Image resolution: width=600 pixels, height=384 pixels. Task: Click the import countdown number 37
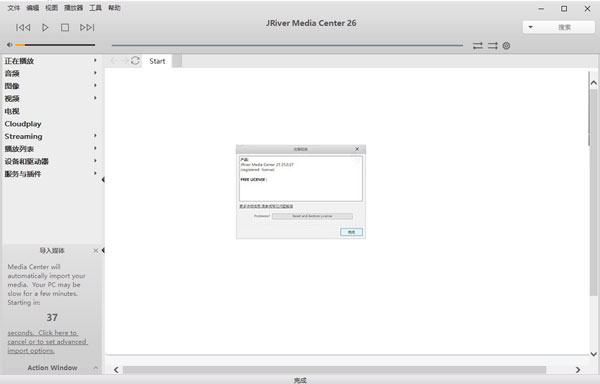click(x=52, y=317)
